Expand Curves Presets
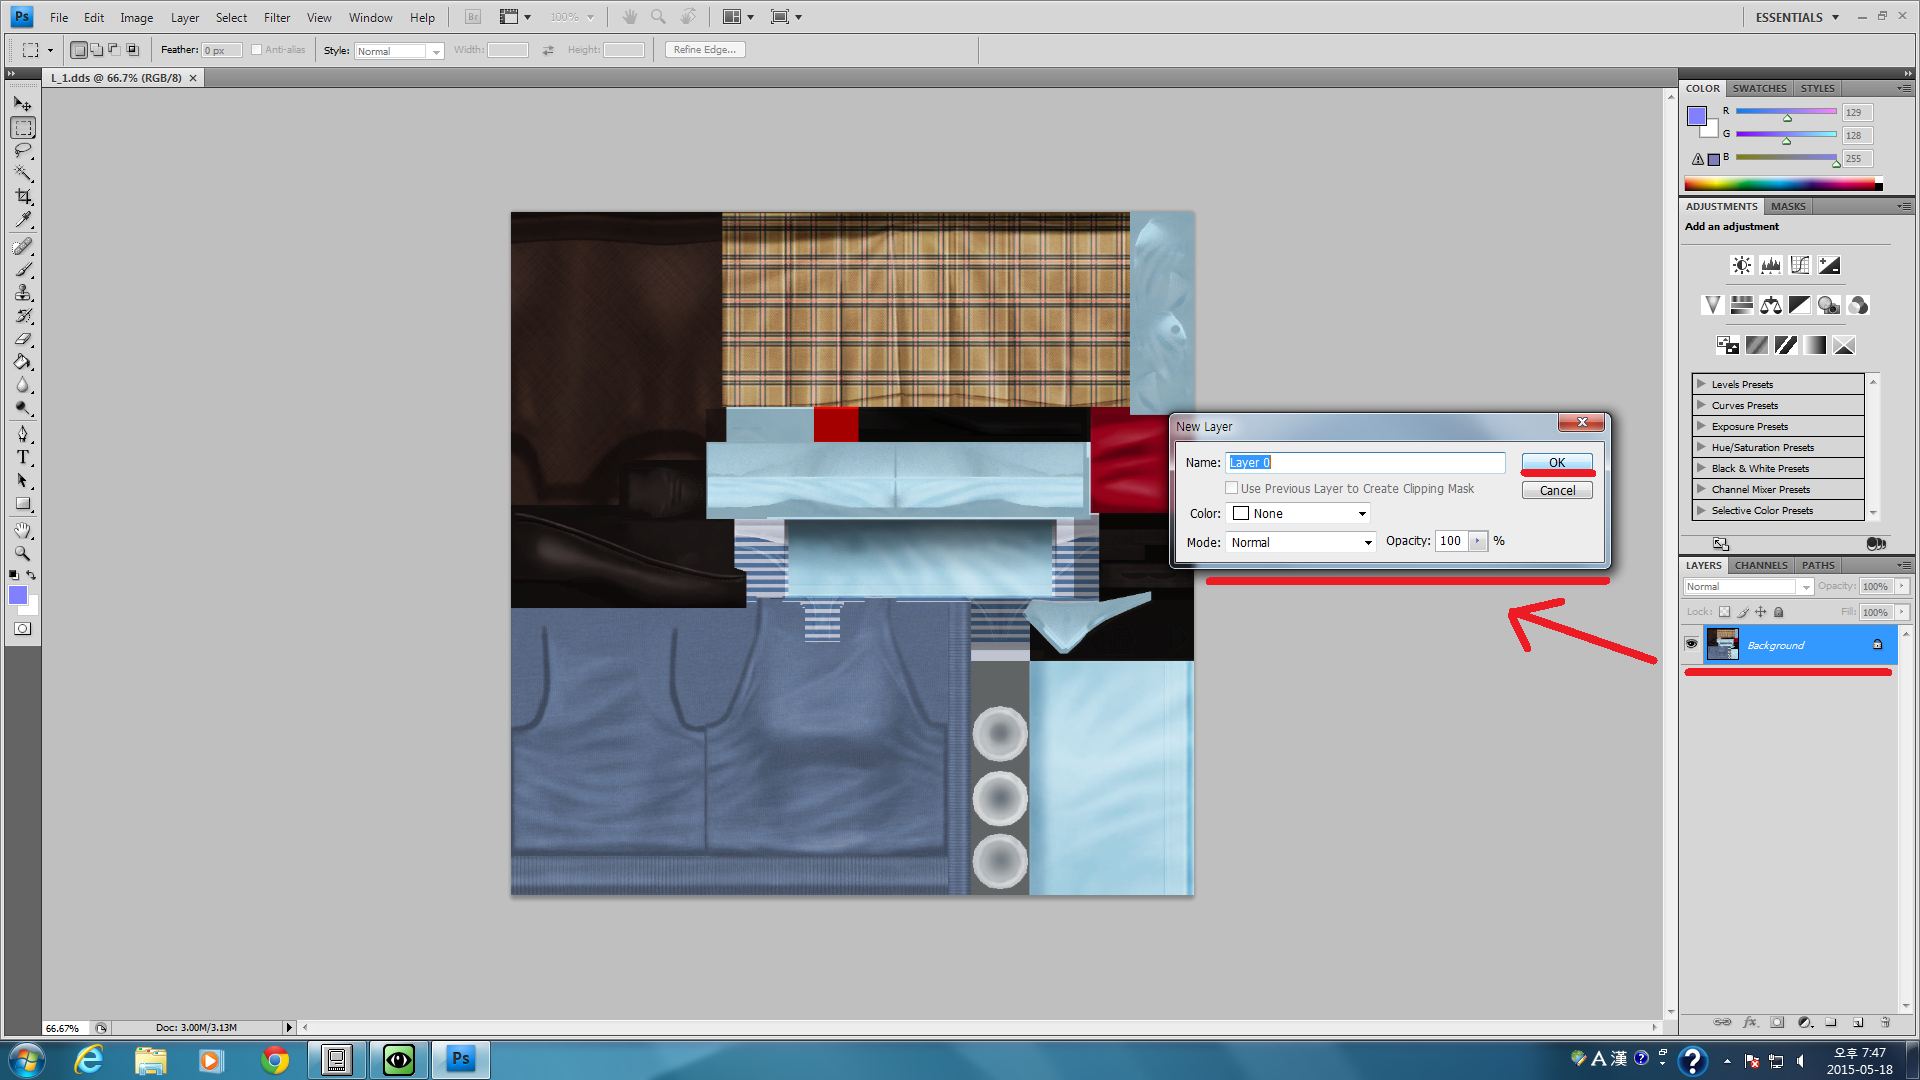1920x1080 pixels. [x=1701, y=405]
